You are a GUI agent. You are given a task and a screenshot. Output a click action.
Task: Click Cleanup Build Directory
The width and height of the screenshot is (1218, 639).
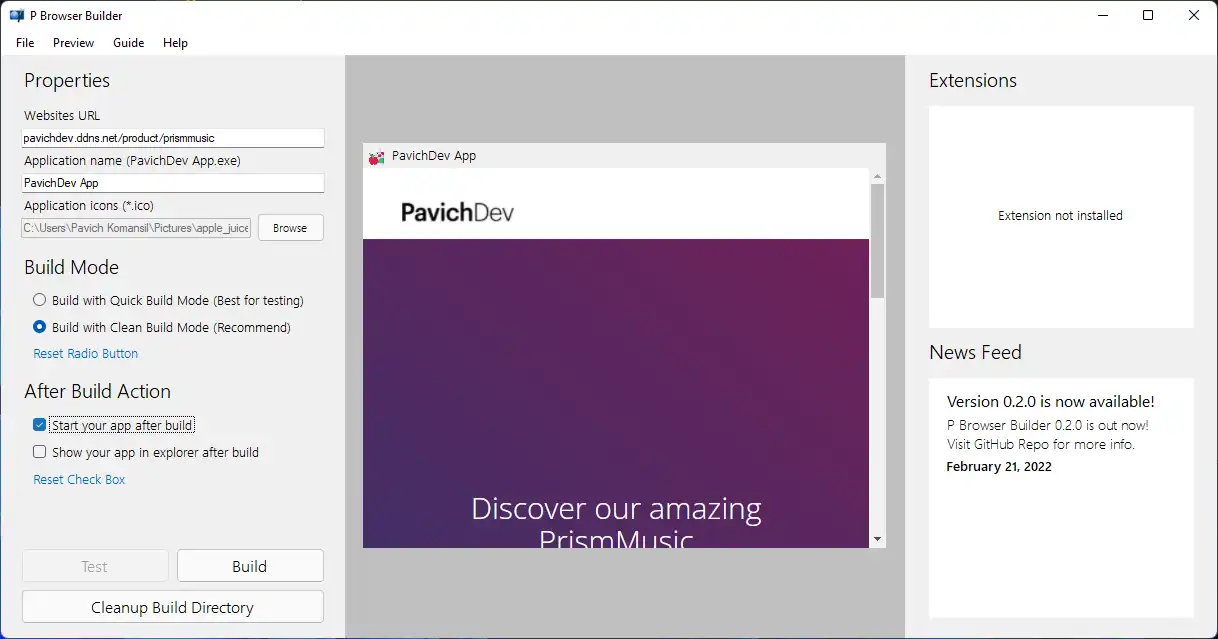(x=173, y=607)
